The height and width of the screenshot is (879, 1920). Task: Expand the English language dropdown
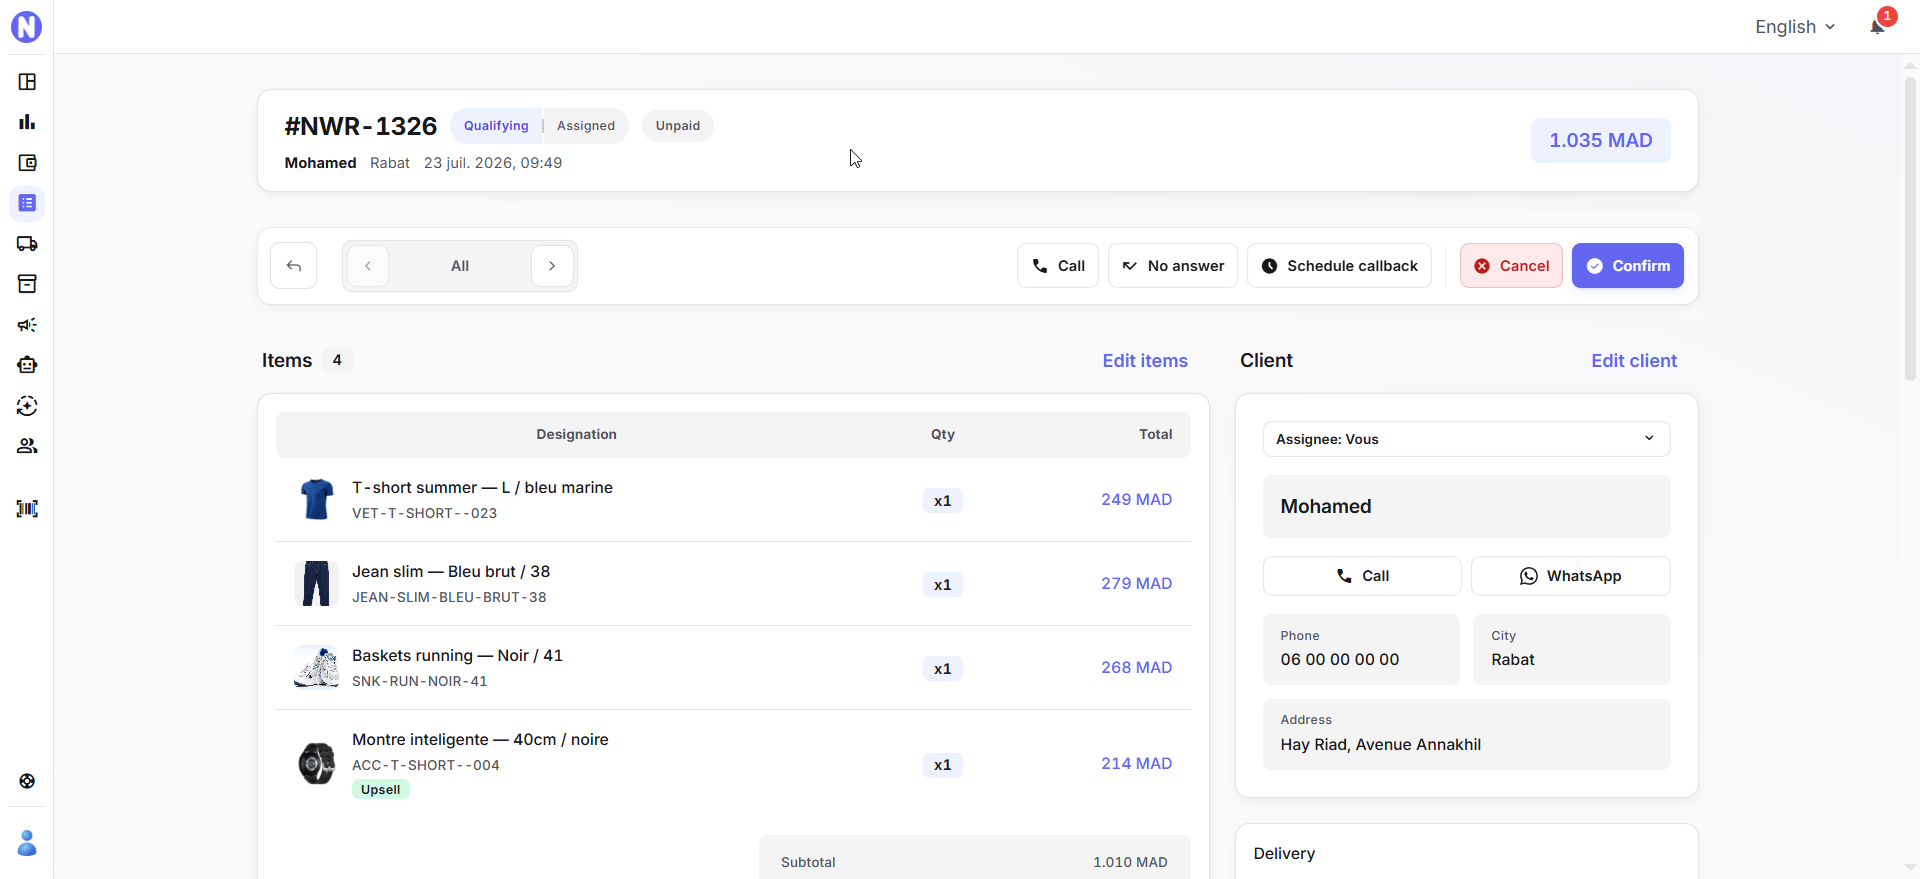1795,27
